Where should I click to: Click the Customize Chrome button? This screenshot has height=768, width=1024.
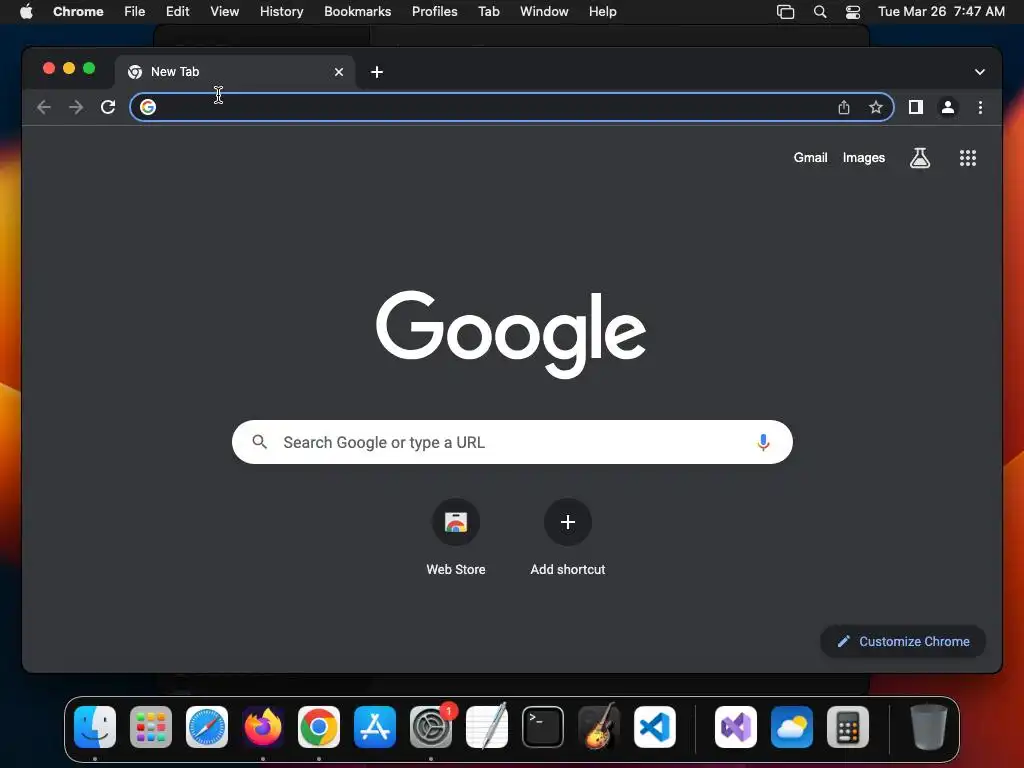point(903,641)
